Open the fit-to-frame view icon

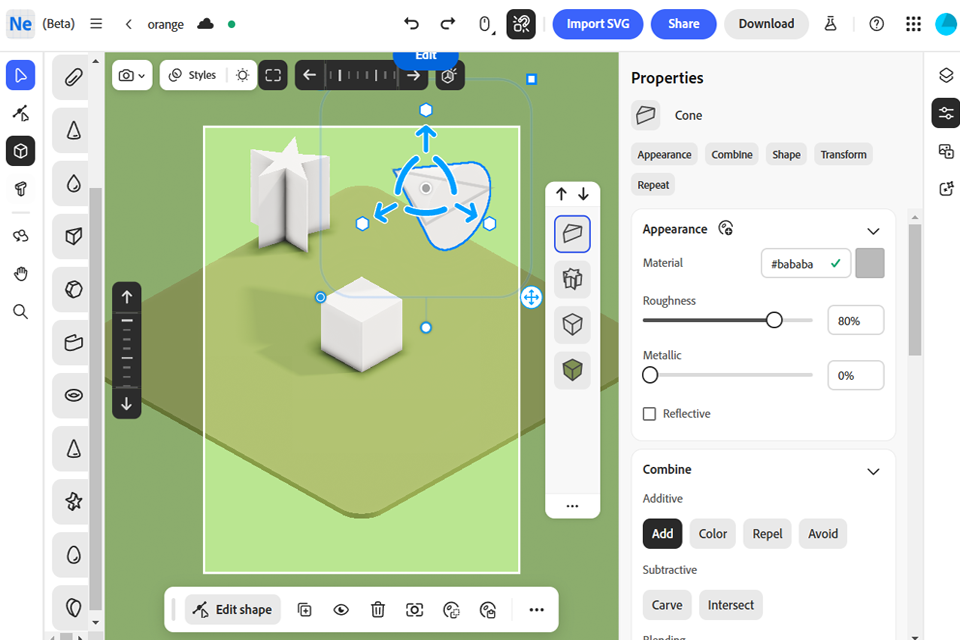click(x=273, y=75)
